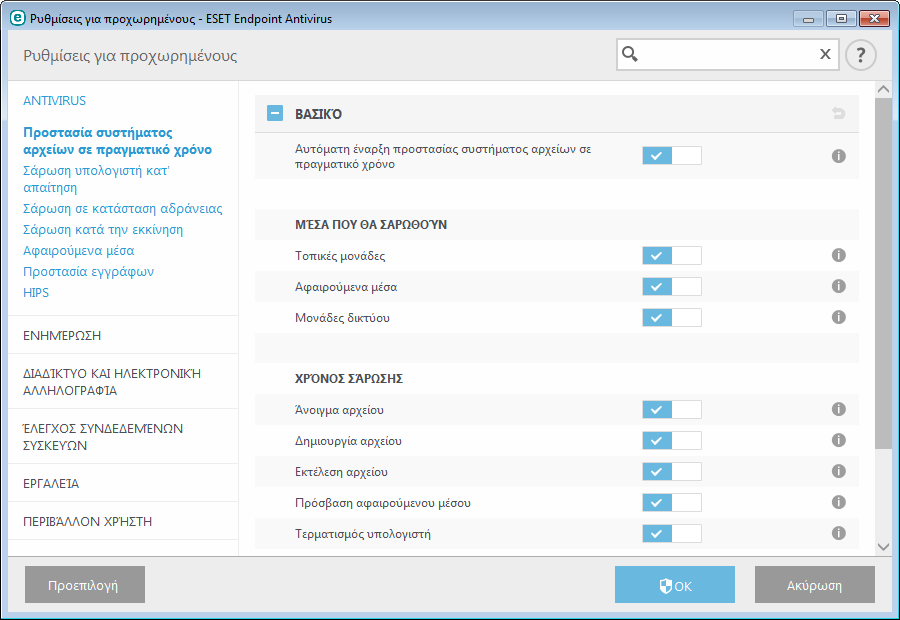900x620 pixels.
Task: Select ANTIVIRUS in the sidebar
Action: point(55,100)
